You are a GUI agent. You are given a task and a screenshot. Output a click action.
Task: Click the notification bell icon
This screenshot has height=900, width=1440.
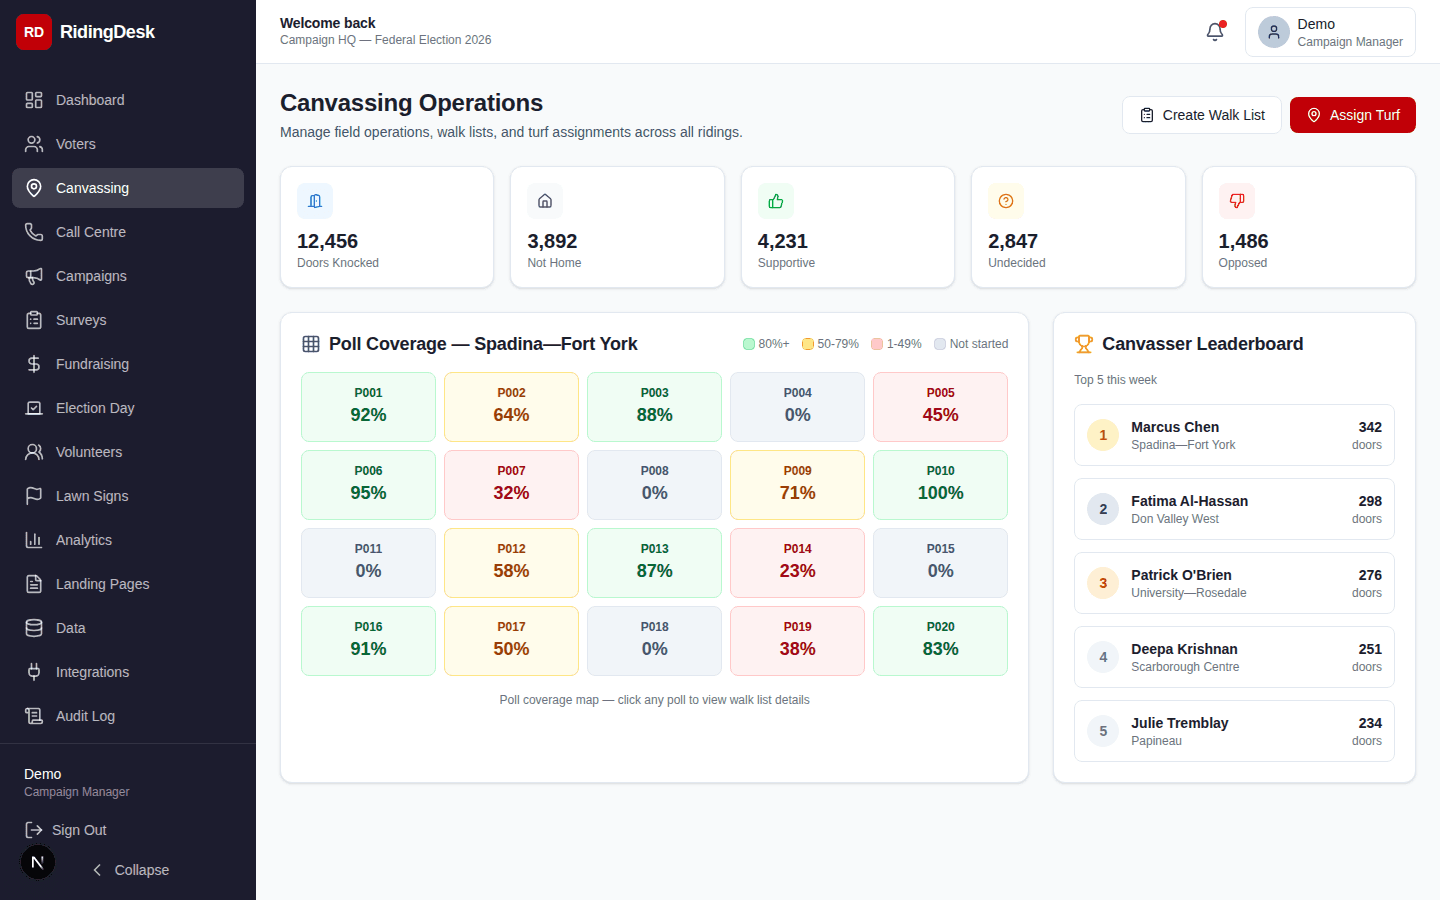pyautogui.click(x=1215, y=32)
